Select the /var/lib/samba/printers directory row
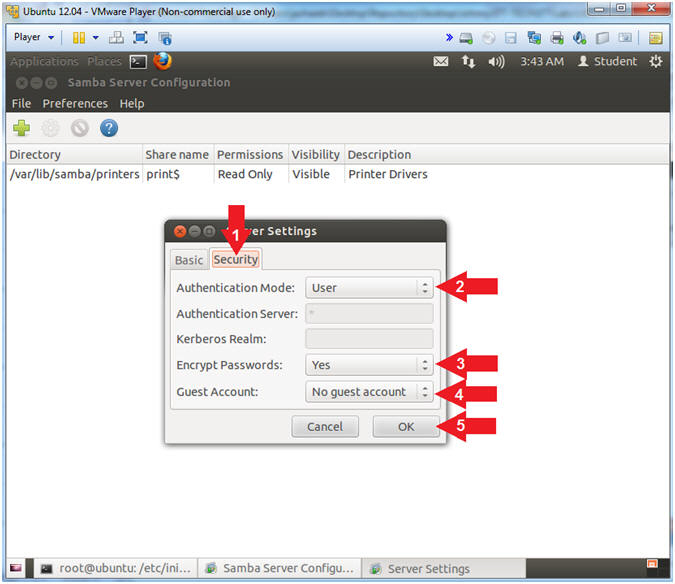The width and height of the screenshot is (675, 584). coord(74,174)
